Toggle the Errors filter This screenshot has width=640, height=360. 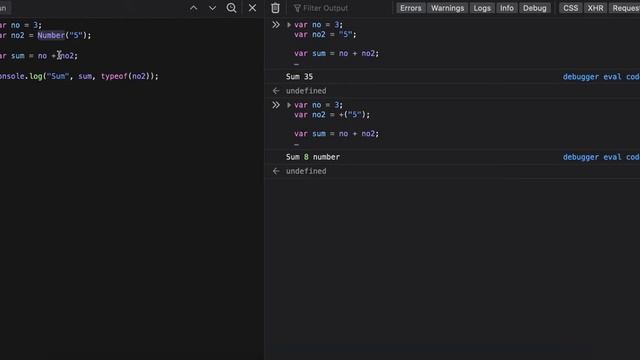click(410, 8)
